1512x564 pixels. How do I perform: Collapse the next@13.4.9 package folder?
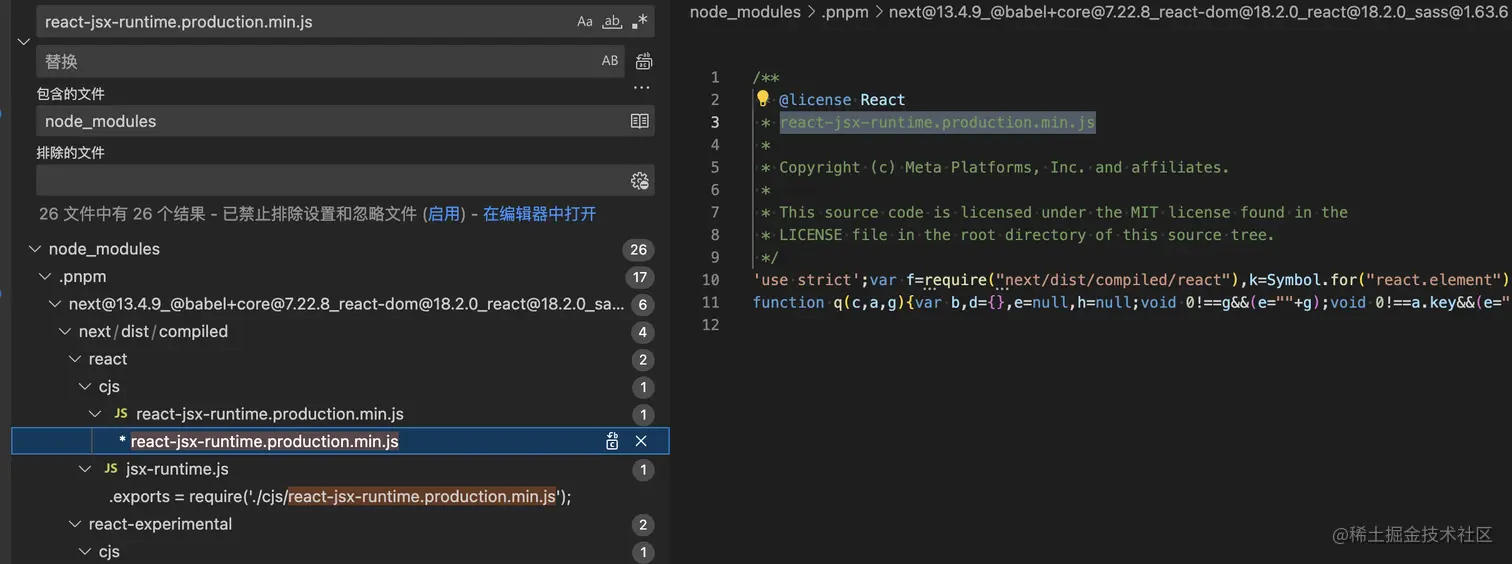point(55,304)
